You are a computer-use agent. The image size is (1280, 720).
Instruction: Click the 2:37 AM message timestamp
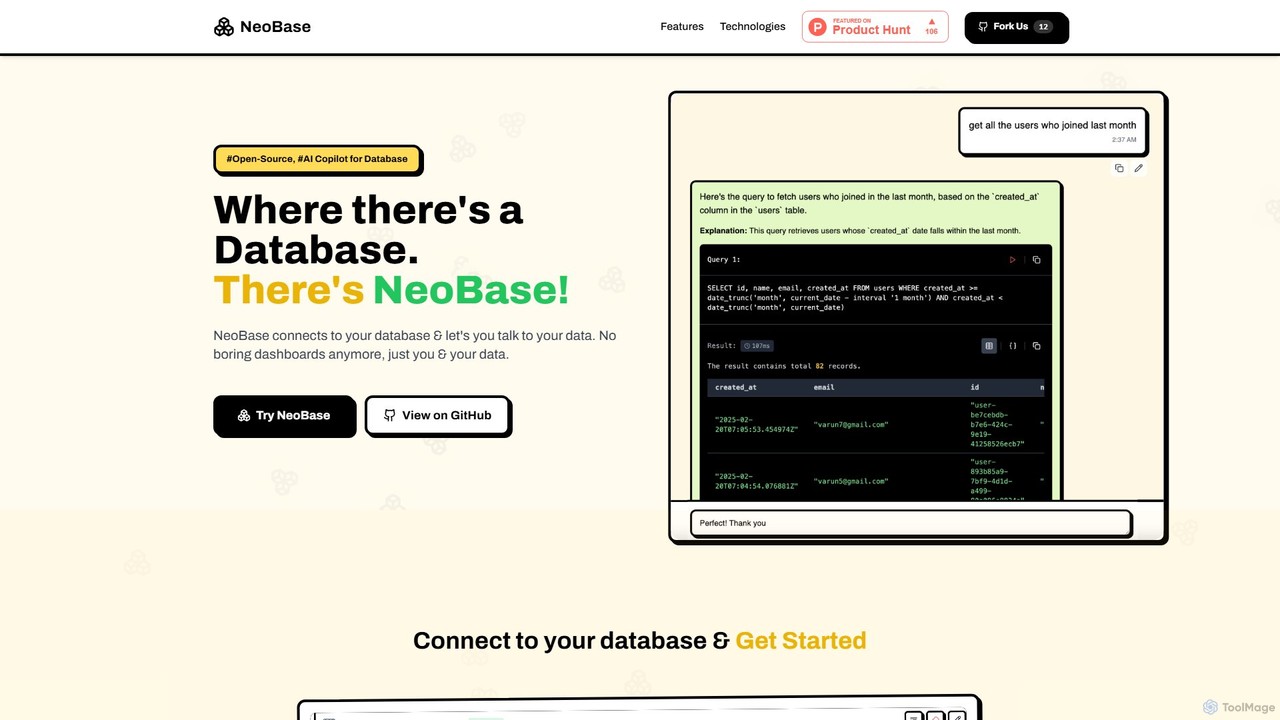[x=1124, y=140]
